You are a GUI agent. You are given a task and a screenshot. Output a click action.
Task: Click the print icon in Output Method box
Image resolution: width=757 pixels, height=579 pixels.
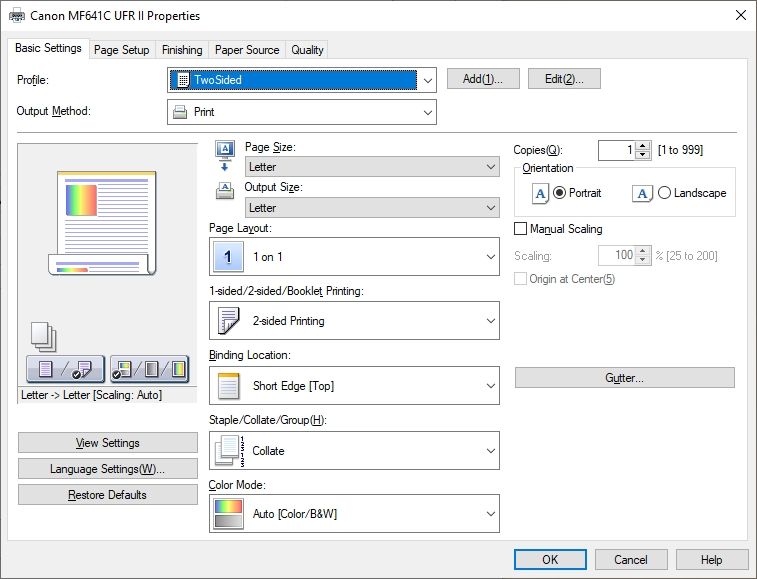[181, 112]
